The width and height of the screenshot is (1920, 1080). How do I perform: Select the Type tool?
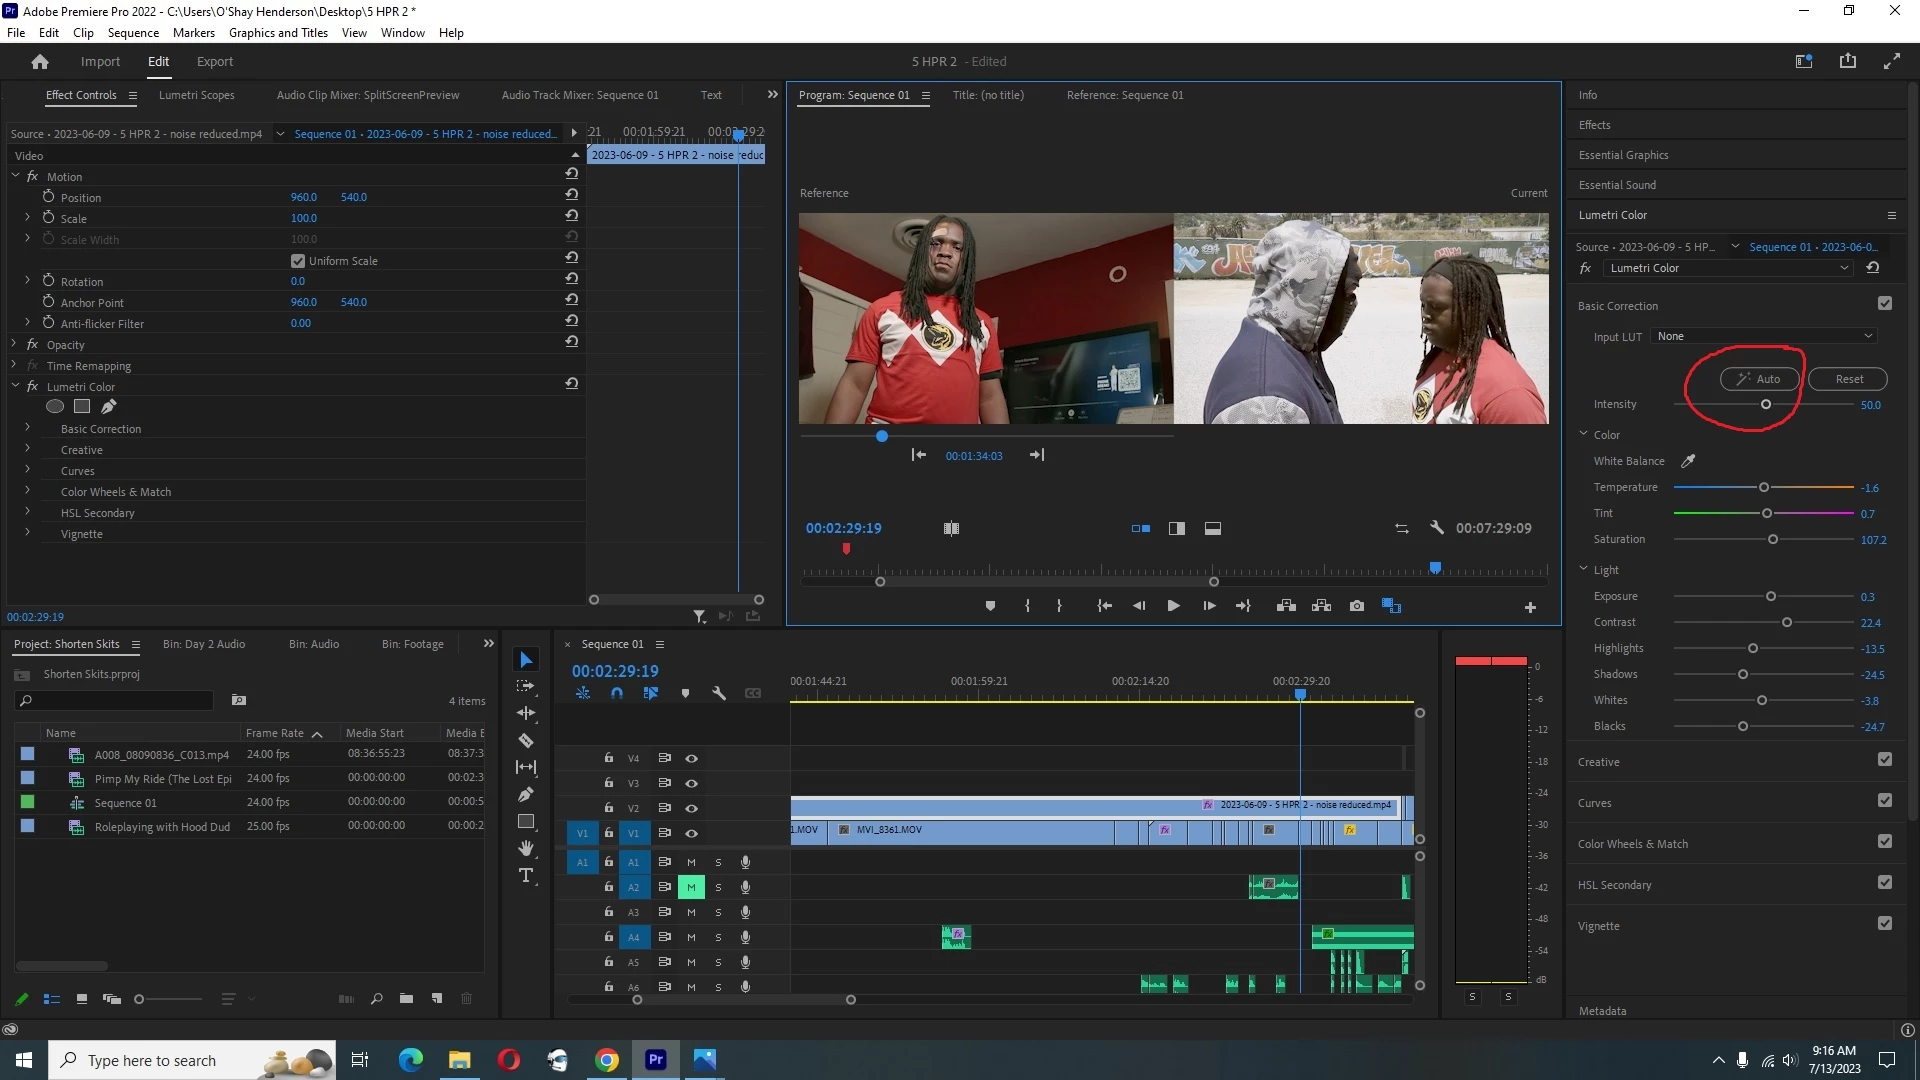526,876
